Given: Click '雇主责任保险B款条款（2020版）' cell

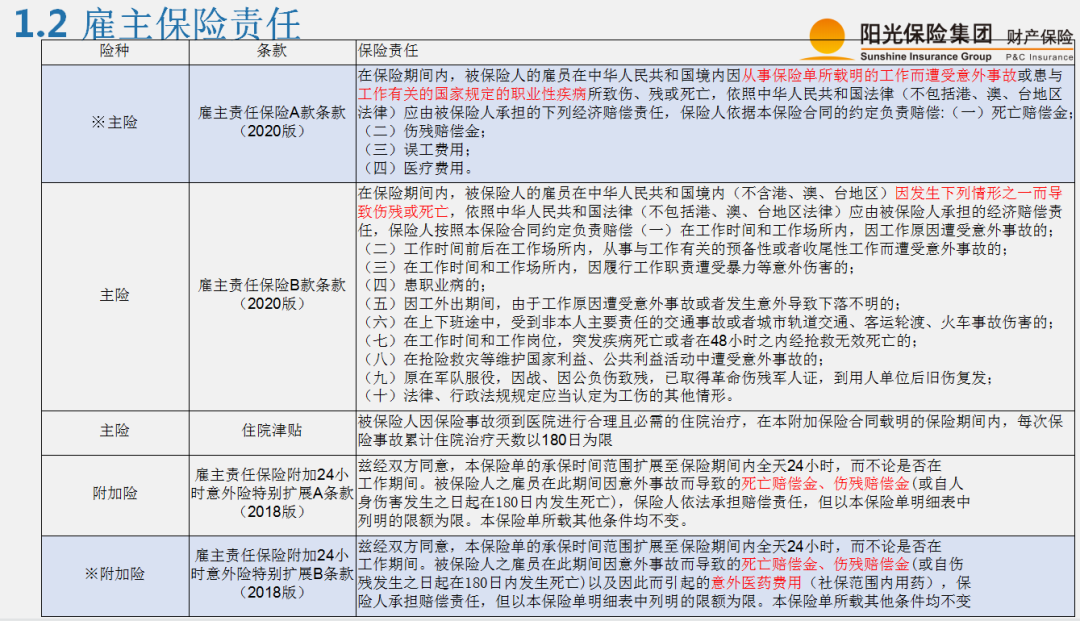Looking at the screenshot, I should pos(272,295).
